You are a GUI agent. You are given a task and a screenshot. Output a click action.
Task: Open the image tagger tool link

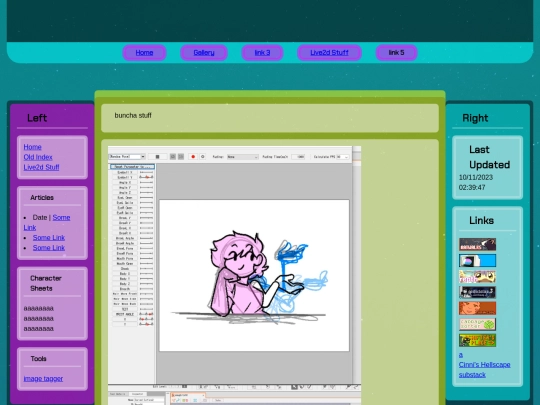[43, 378]
